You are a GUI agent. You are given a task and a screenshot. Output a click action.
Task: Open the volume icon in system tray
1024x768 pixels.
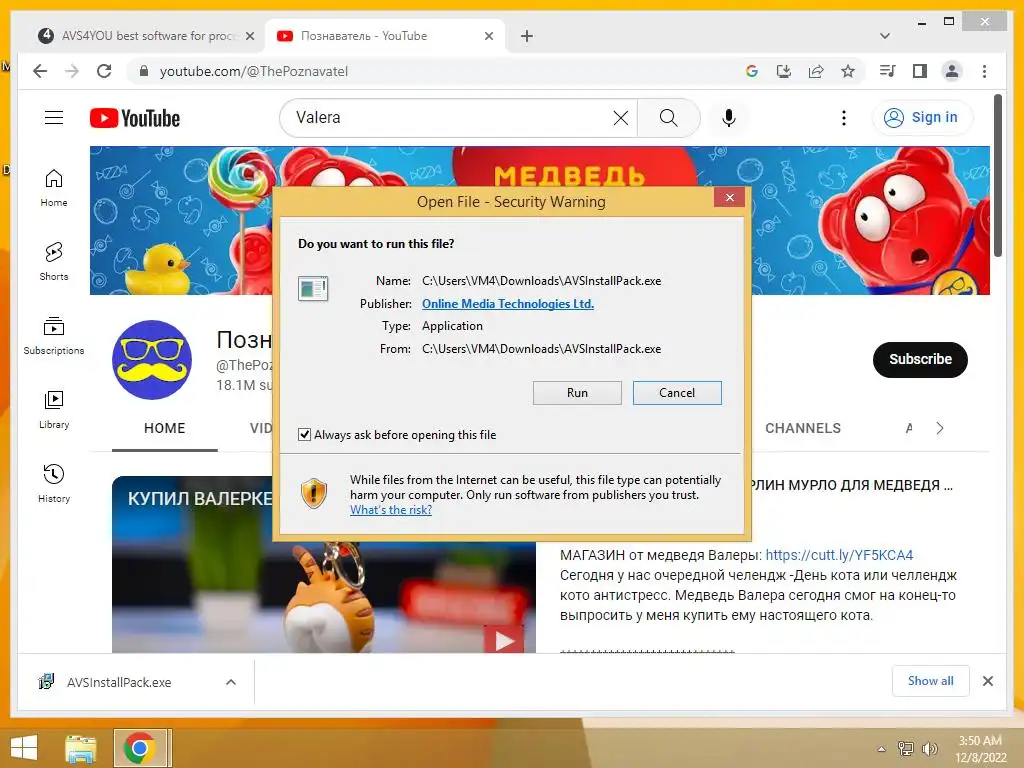[929, 749]
